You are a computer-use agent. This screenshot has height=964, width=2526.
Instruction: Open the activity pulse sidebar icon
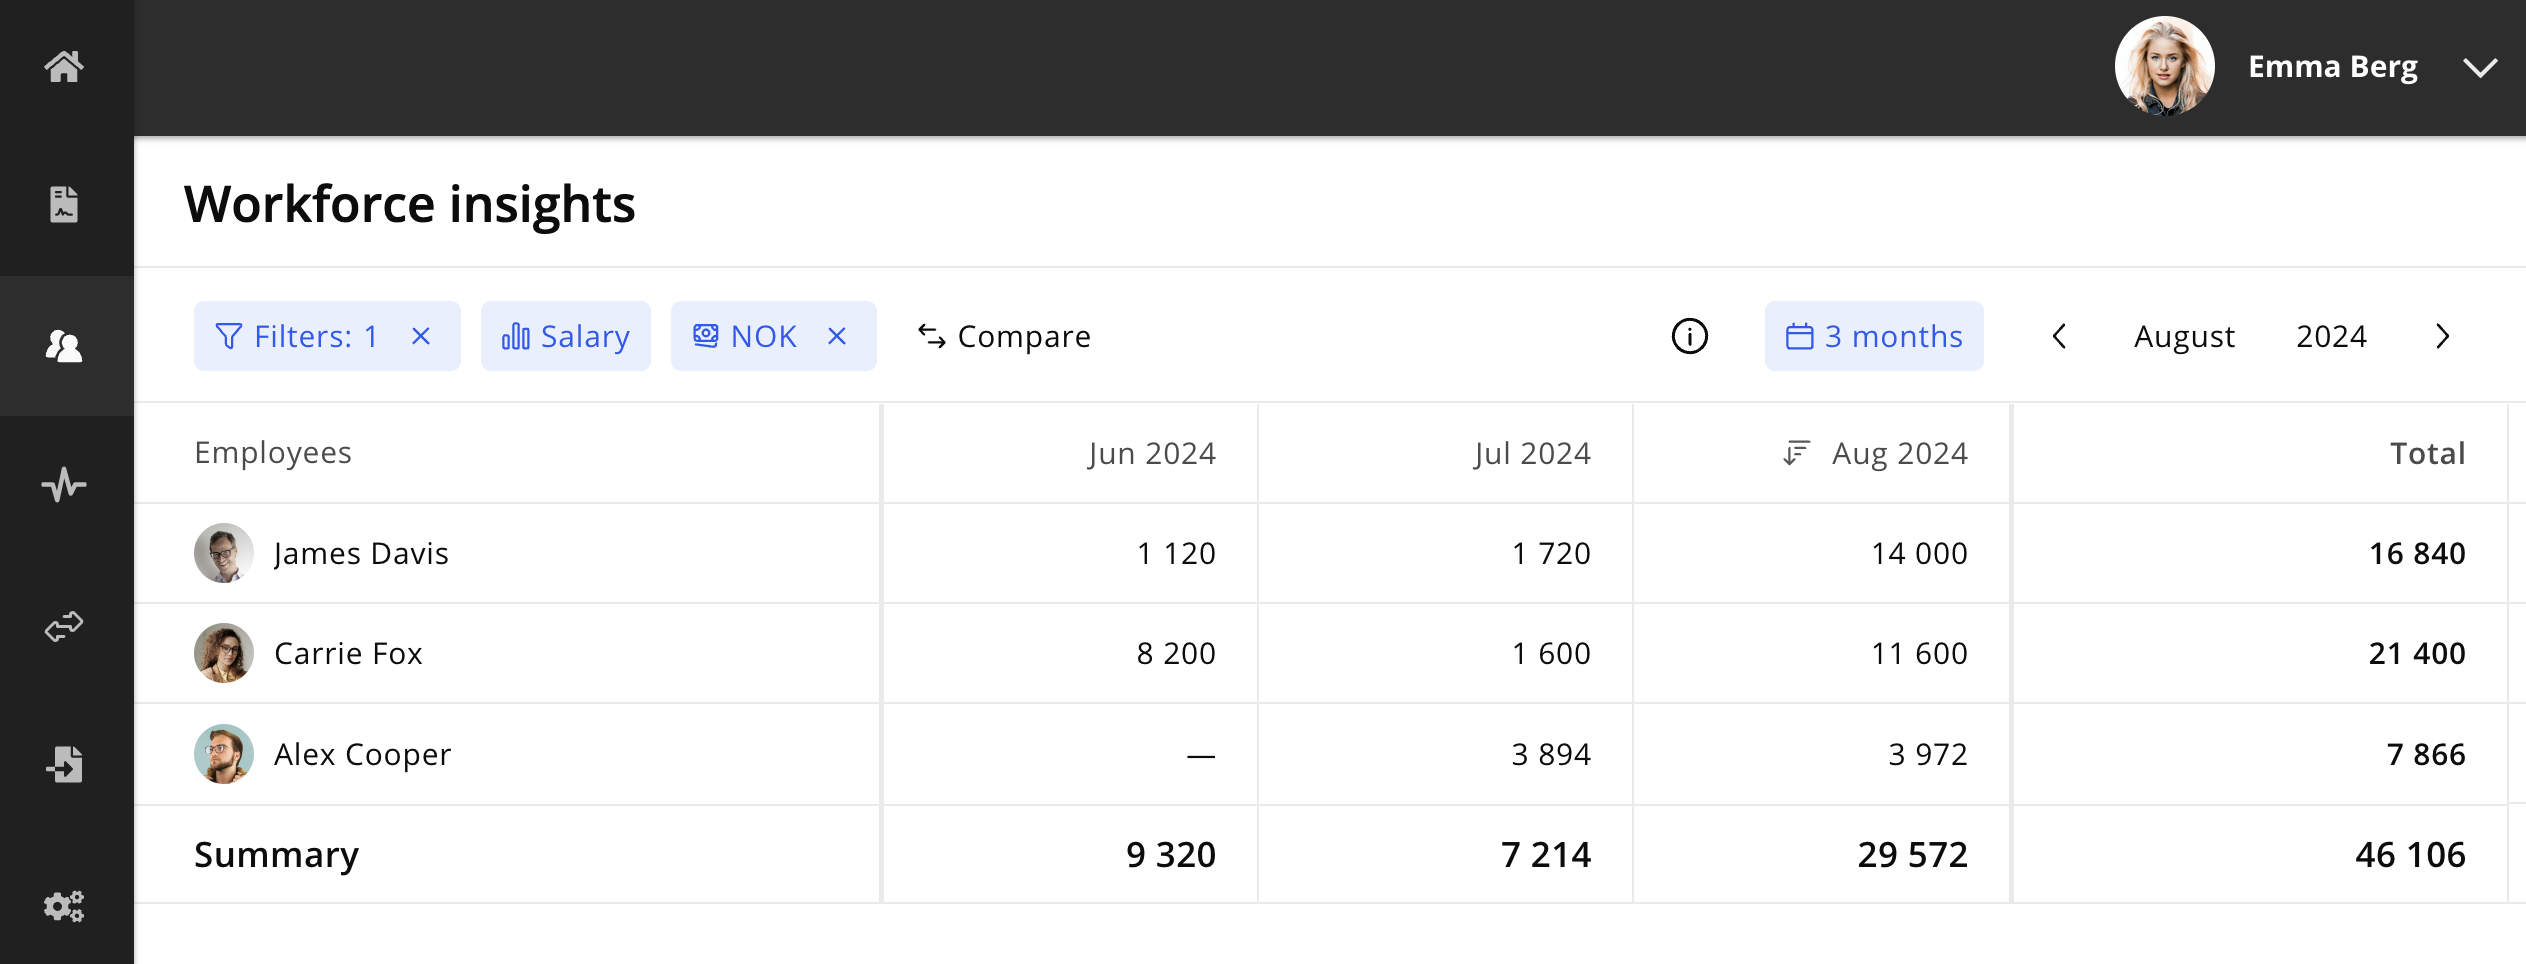click(x=64, y=486)
